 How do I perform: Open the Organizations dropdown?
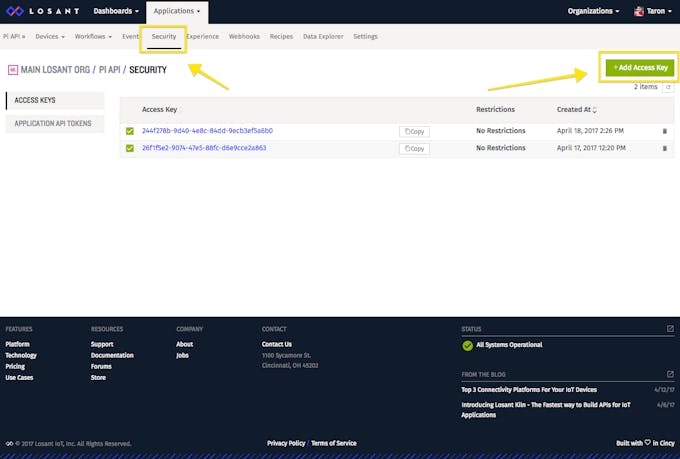[x=593, y=11]
